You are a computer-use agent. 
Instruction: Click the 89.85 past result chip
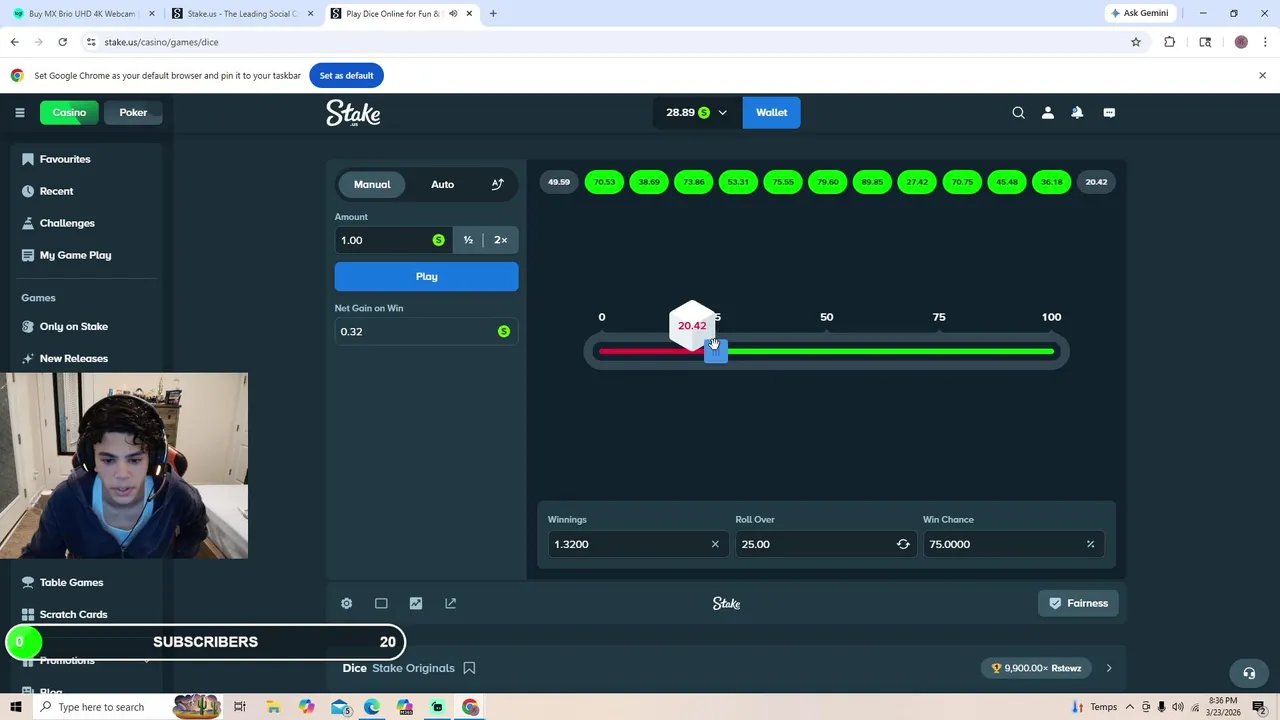[x=872, y=182]
